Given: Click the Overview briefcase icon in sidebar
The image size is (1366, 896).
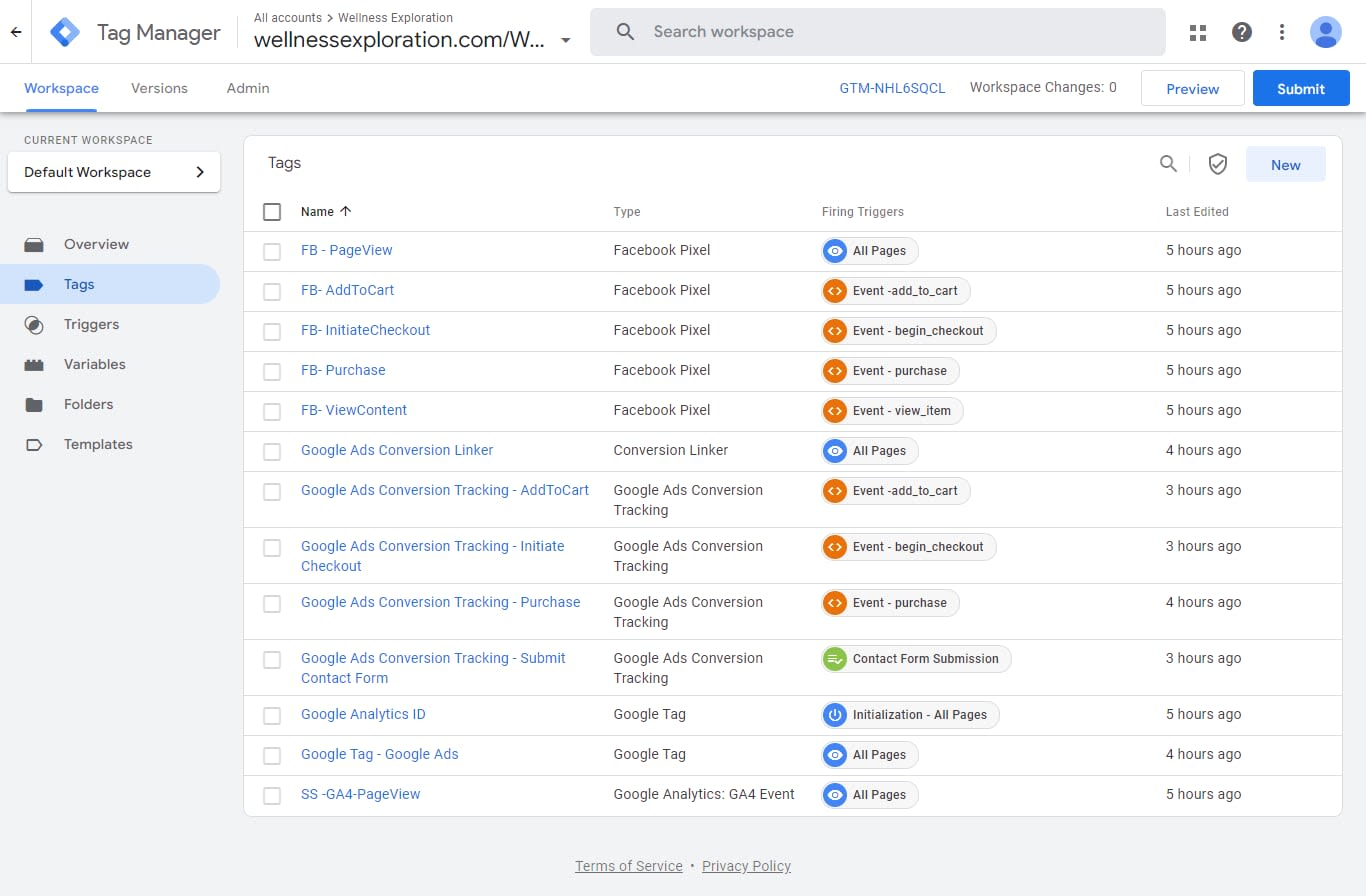Looking at the screenshot, I should (34, 244).
